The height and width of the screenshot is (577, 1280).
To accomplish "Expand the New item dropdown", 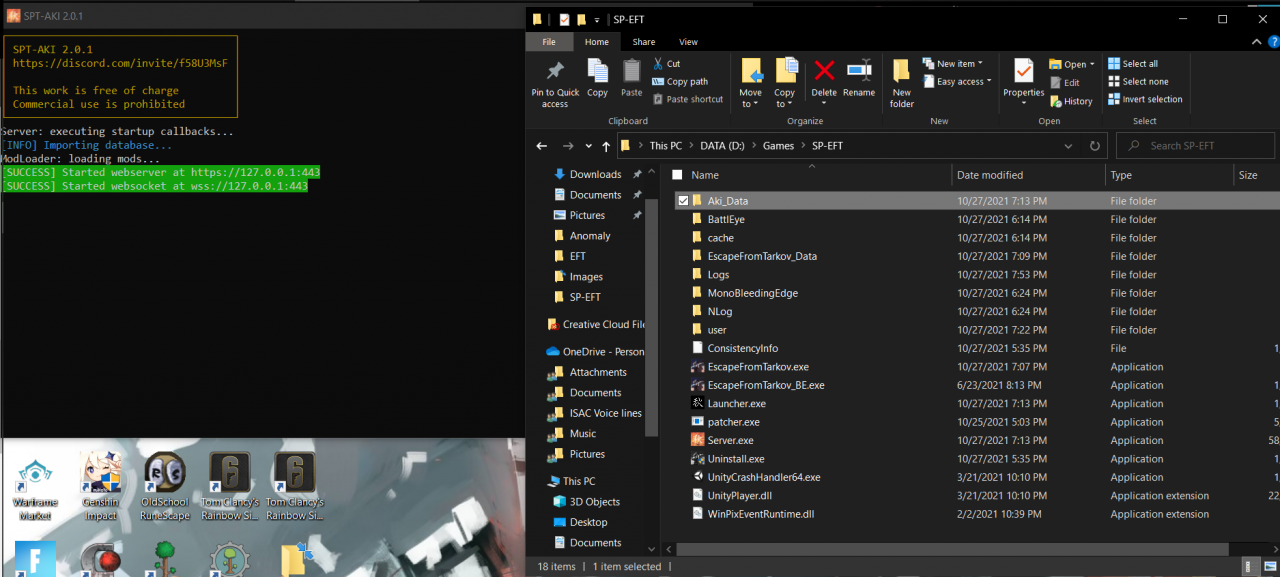I will (x=953, y=64).
